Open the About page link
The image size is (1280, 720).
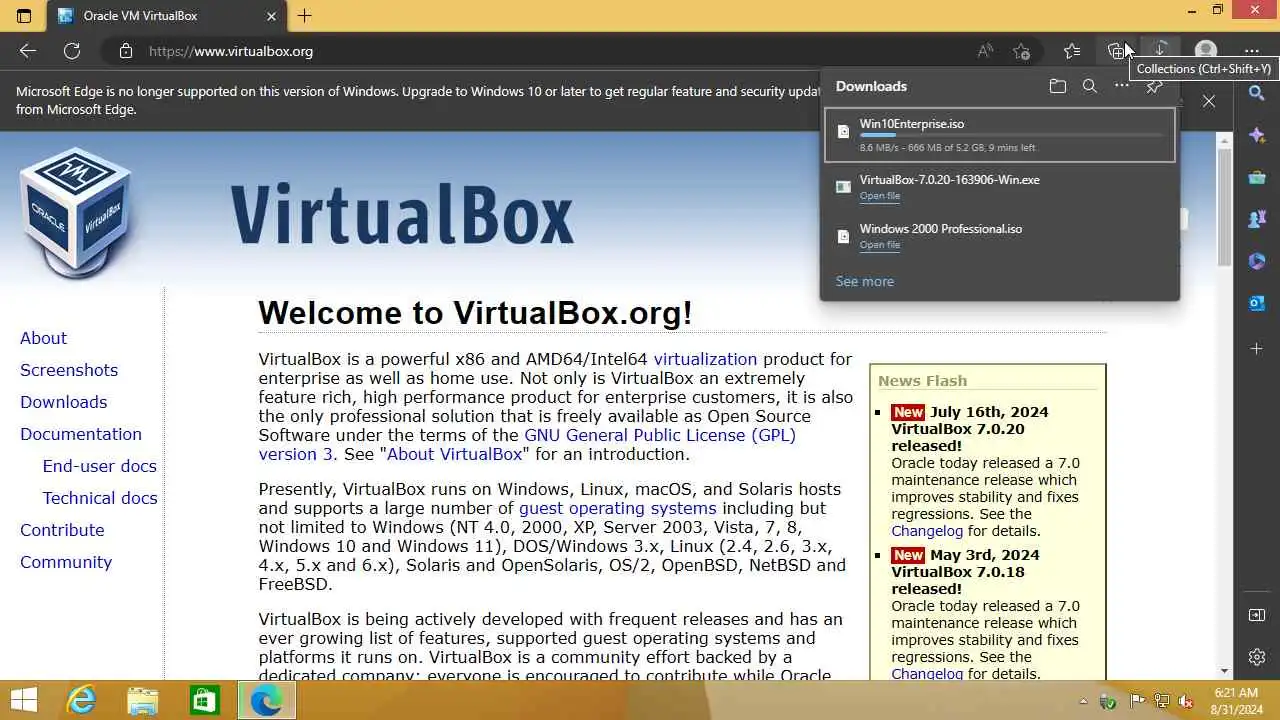pos(43,338)
